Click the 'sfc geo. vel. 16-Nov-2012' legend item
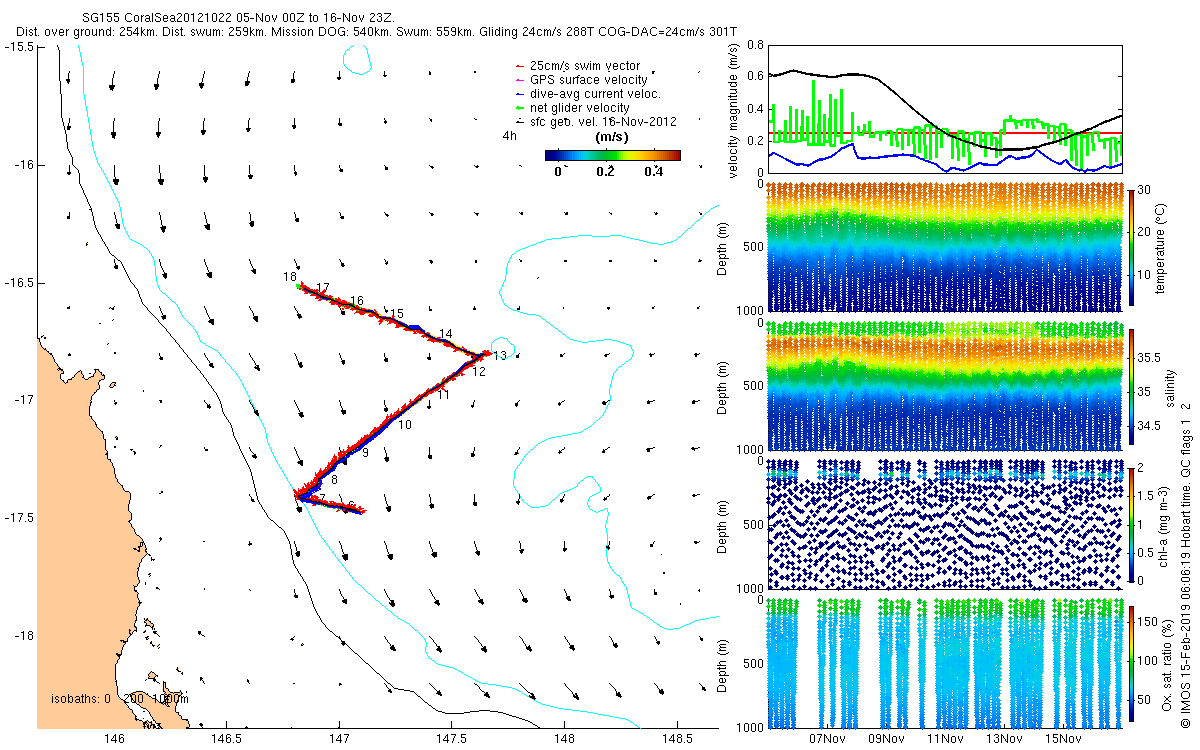1200x750 pixels. point(594,121)
